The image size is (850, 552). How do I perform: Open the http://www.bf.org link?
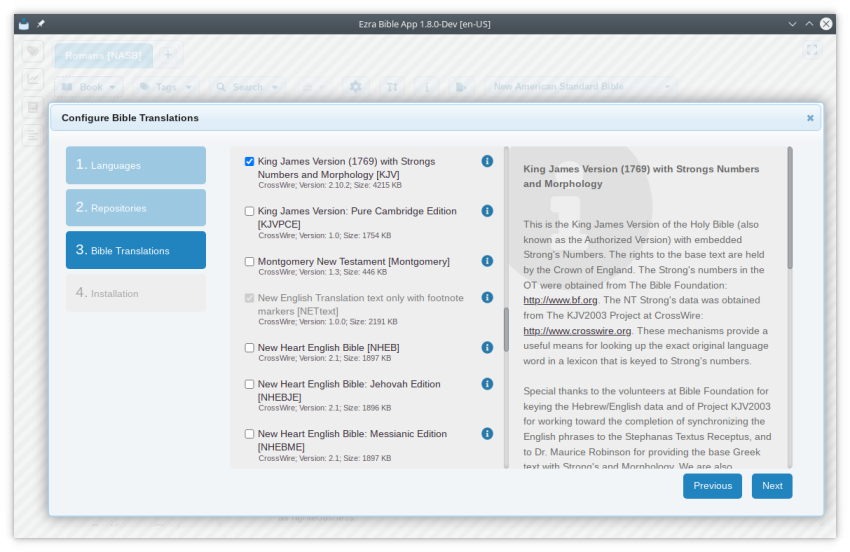[560, 300]
